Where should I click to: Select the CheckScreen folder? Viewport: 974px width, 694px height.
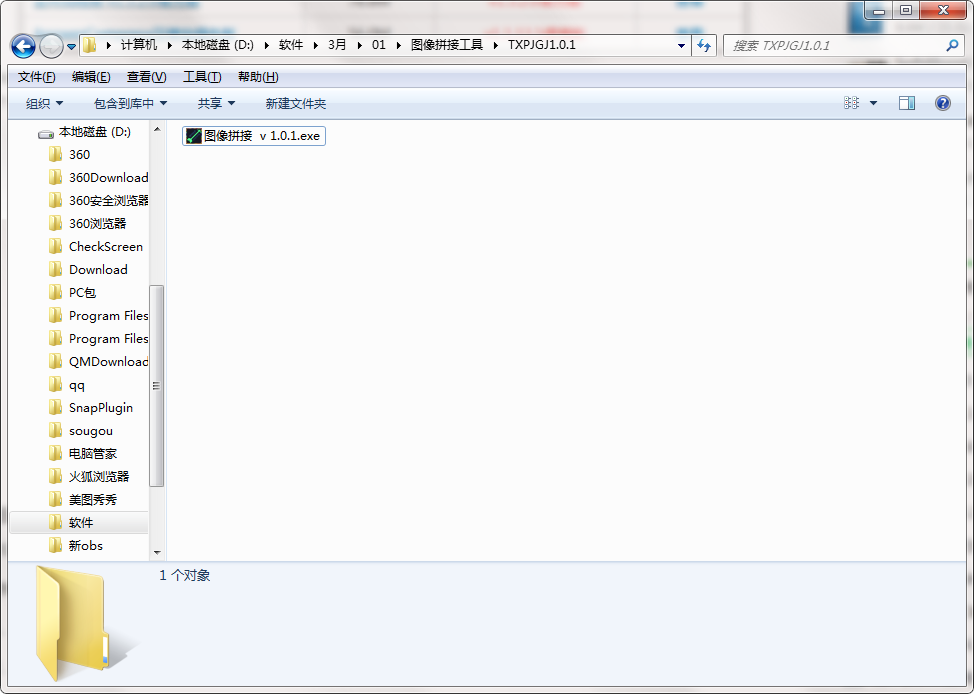point(96,247)
